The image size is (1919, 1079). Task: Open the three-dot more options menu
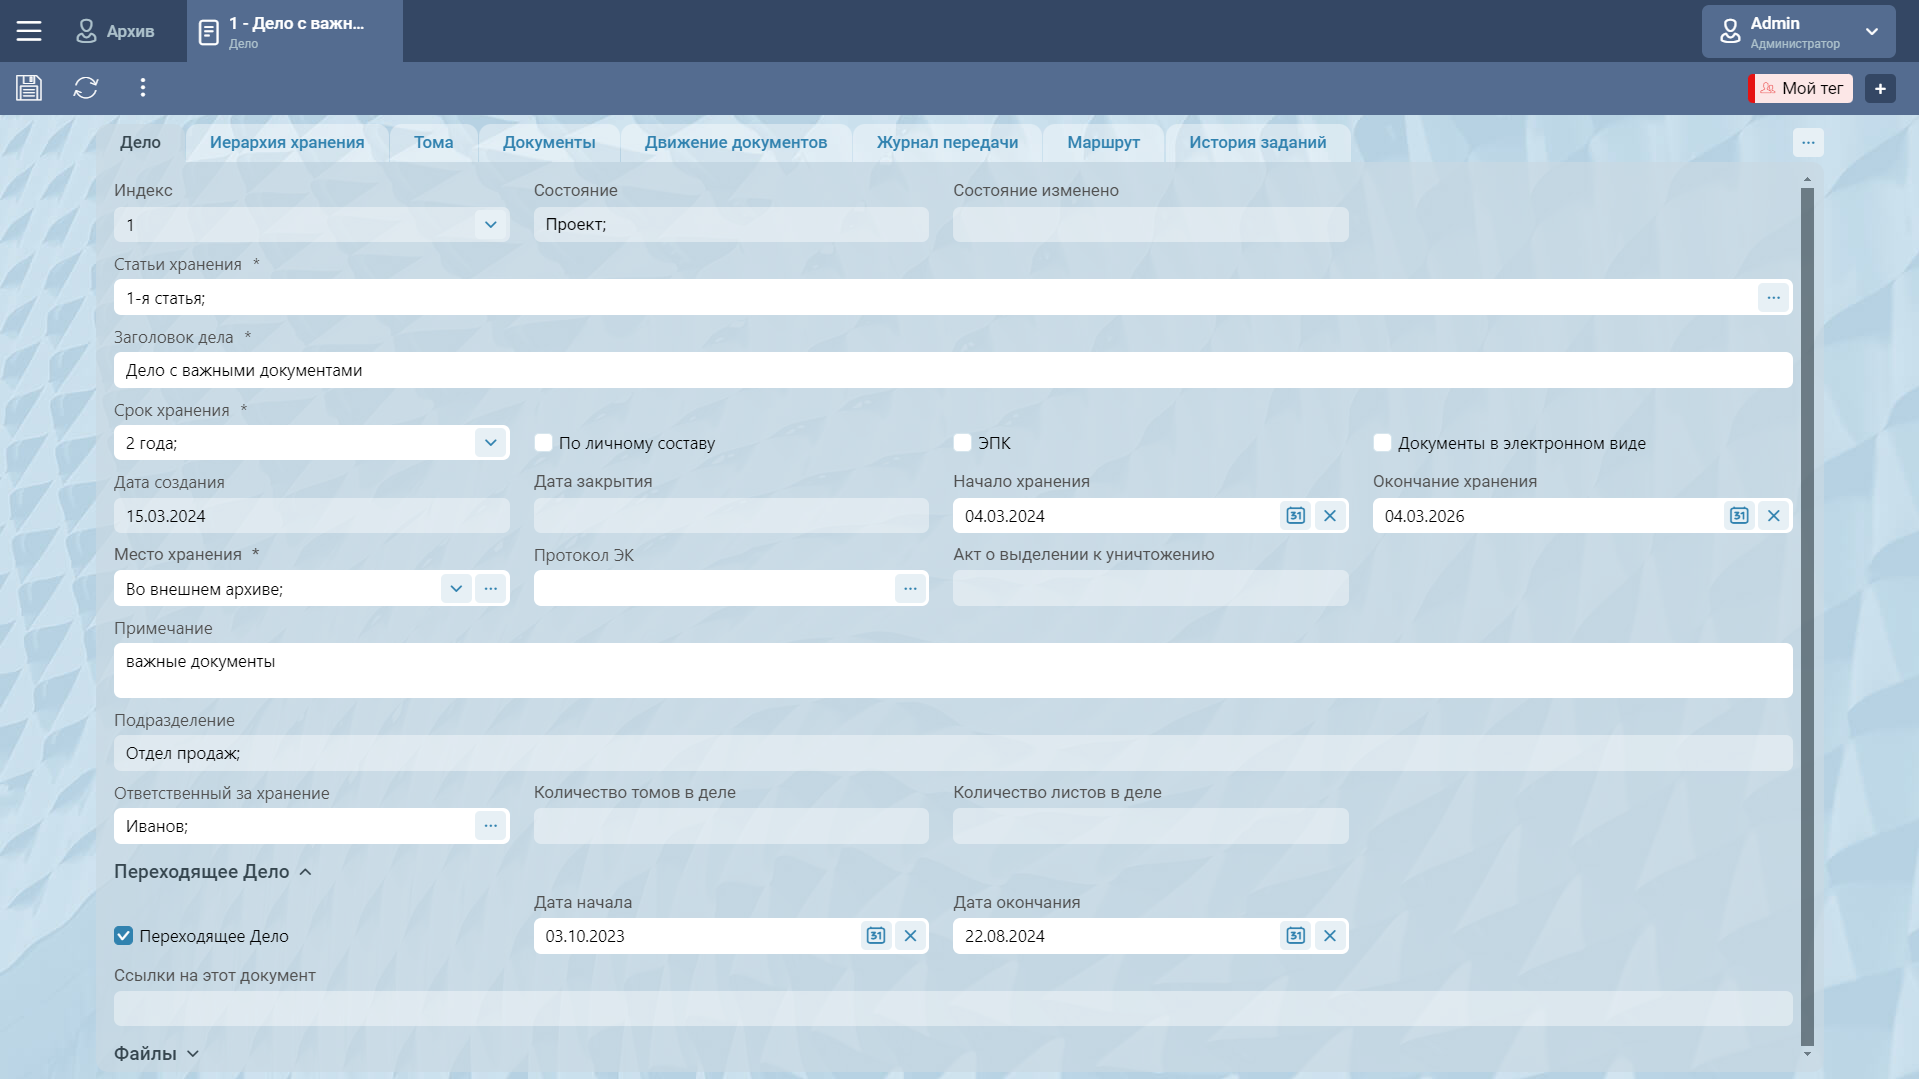143,88
